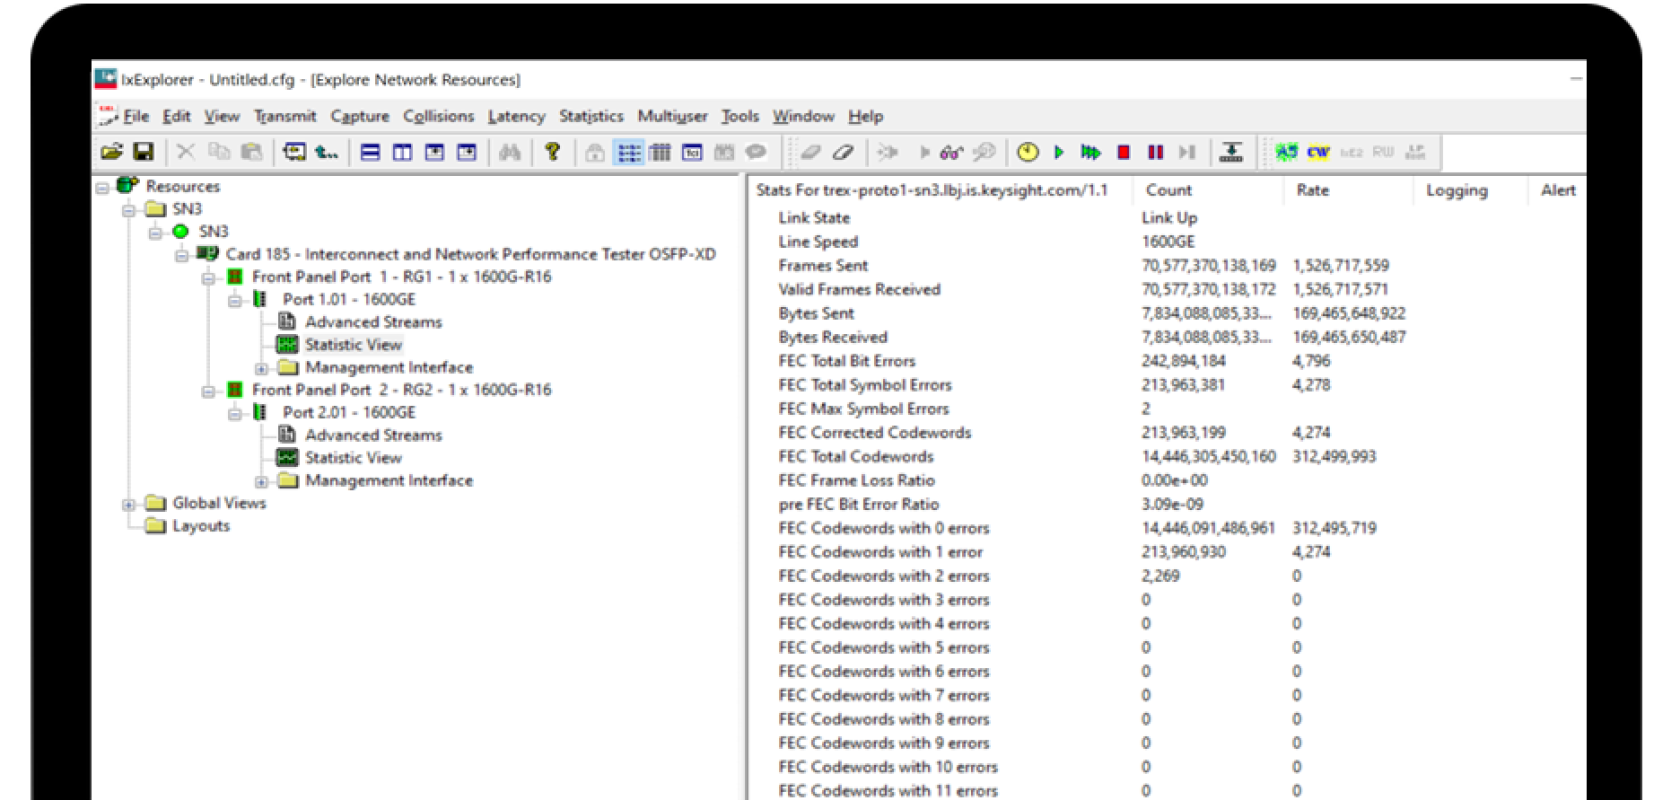Click the speech bubble toolbar icon

(756, 152)
